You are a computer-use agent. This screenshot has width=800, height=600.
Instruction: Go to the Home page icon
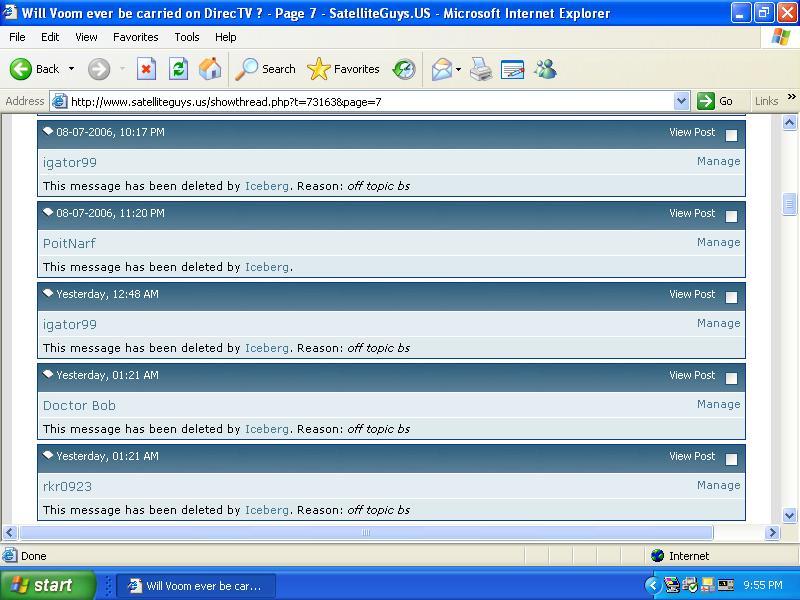point(210,69)
